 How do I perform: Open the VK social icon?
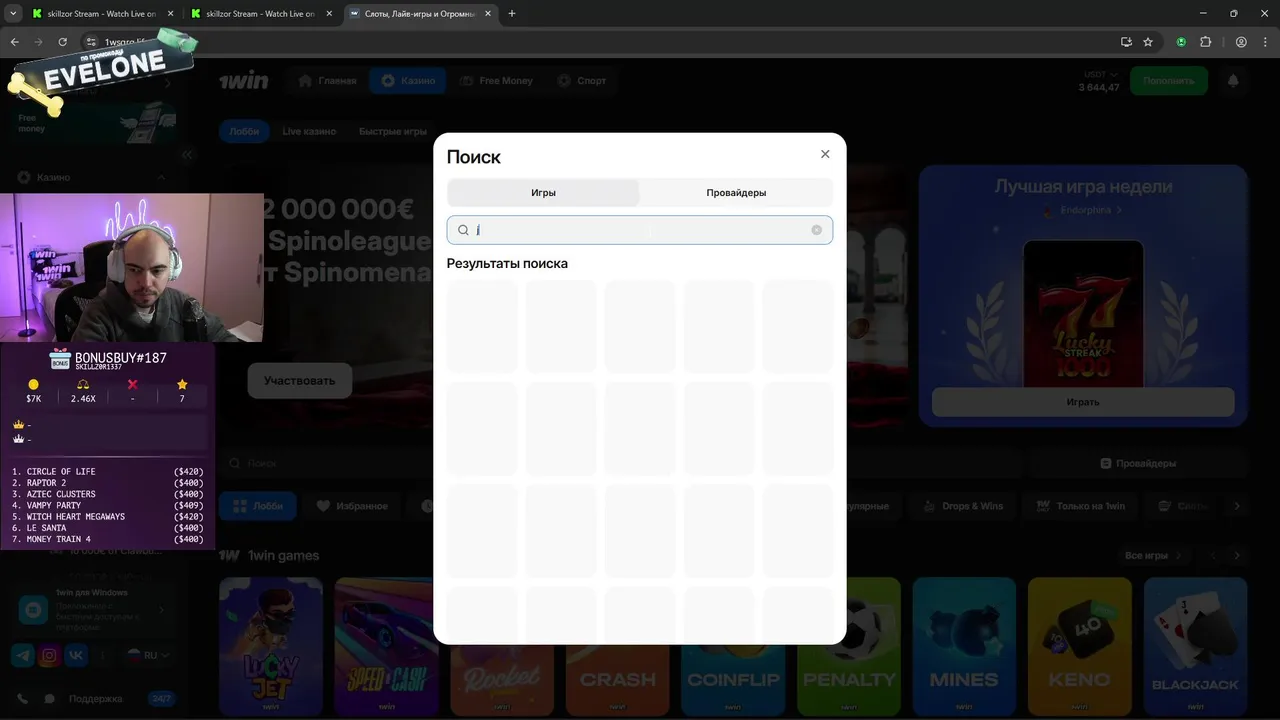pyautogui.click(x=76, y=655)
